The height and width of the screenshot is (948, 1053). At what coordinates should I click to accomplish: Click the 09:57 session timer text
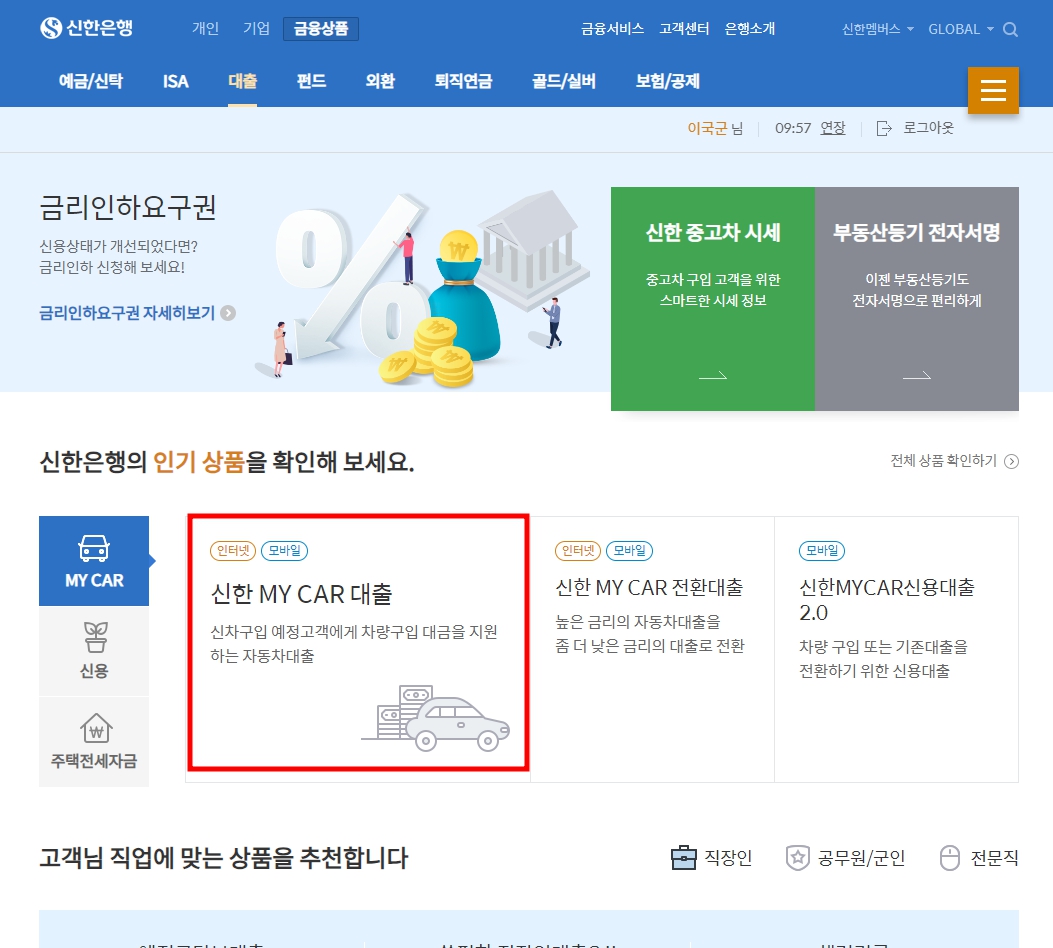(x=793, y=128)
